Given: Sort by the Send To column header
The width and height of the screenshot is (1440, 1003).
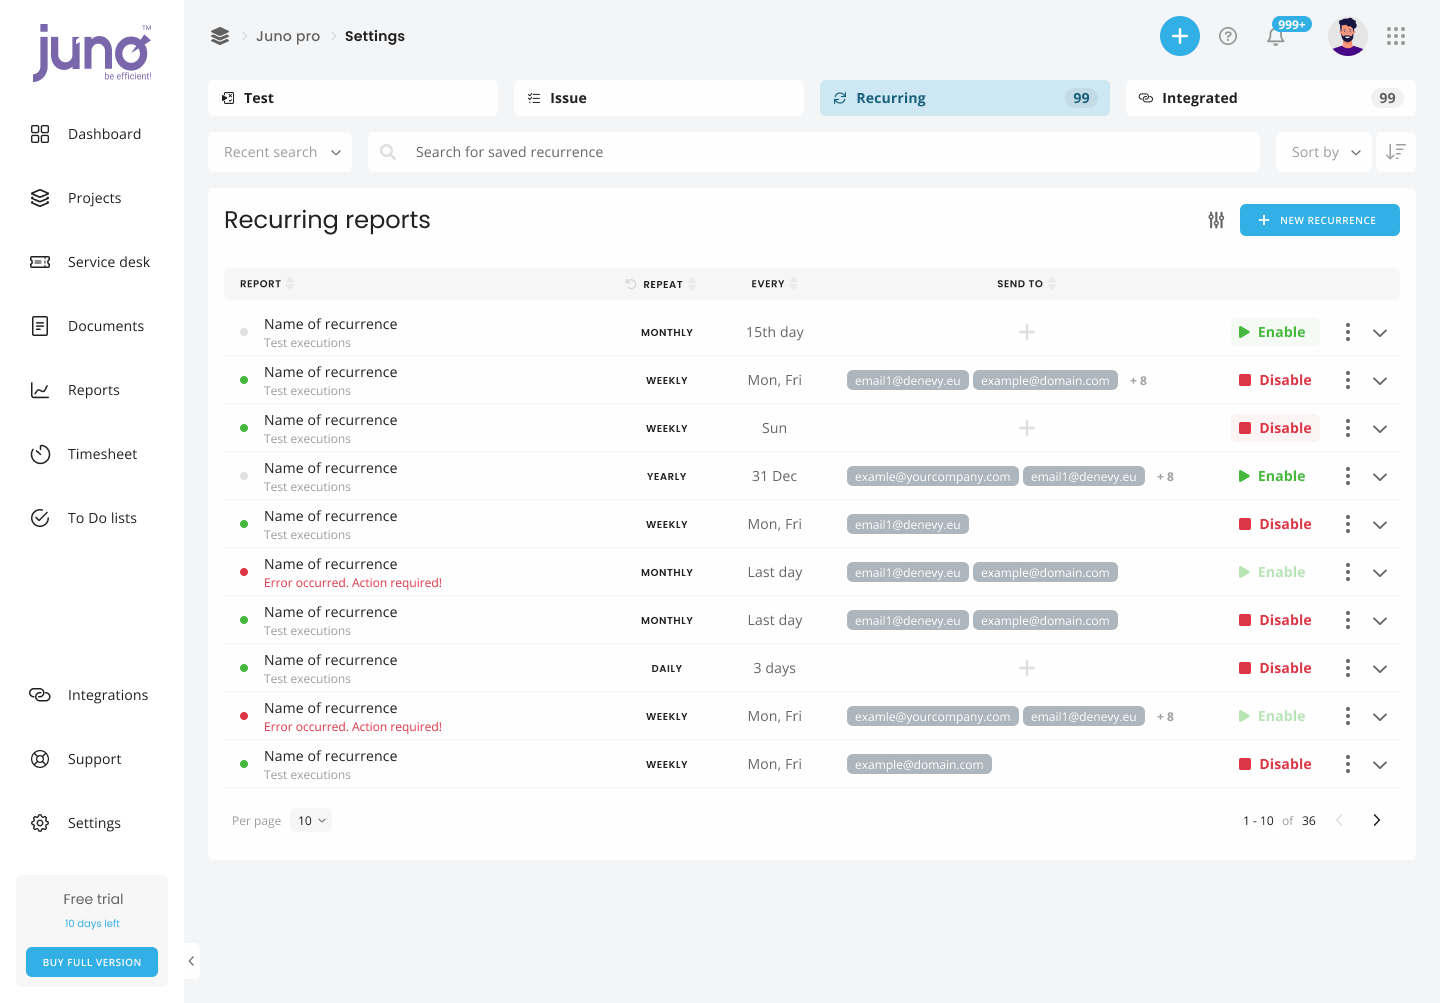Looking at the screenshot, I should pos(1027,284).
